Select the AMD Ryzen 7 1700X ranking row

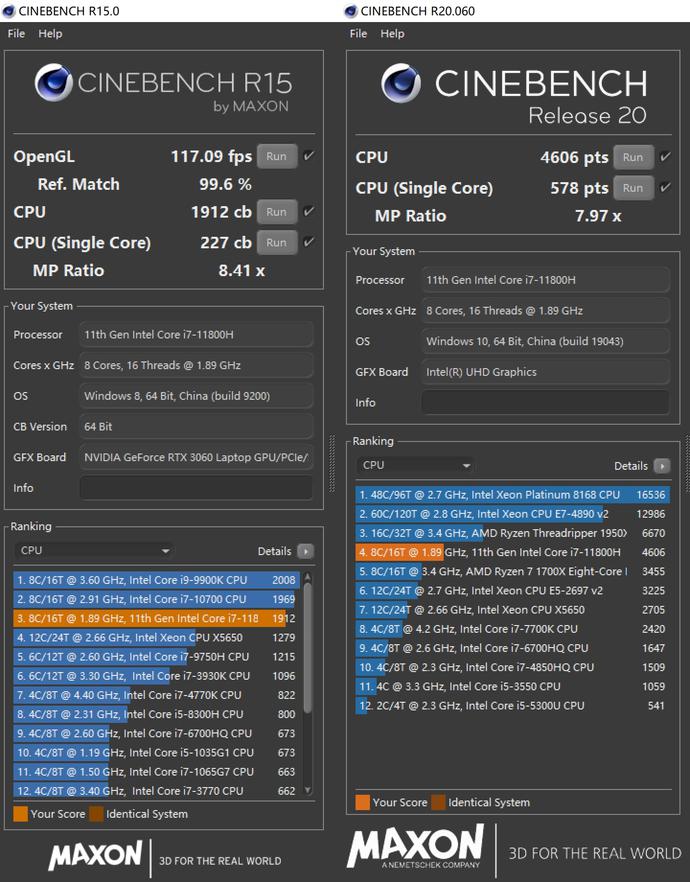pos(512,571)
